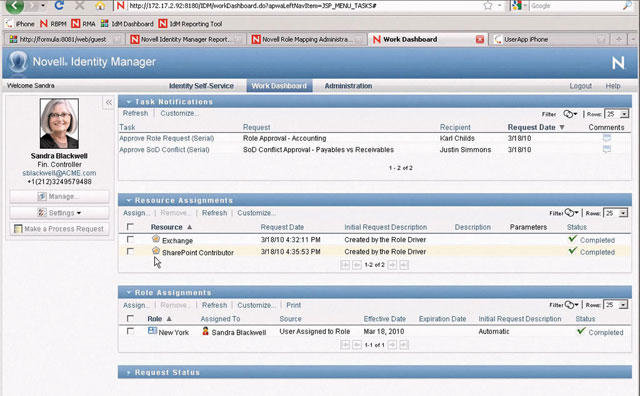Click sblackwell@ACME.com email link

[59, 173]
